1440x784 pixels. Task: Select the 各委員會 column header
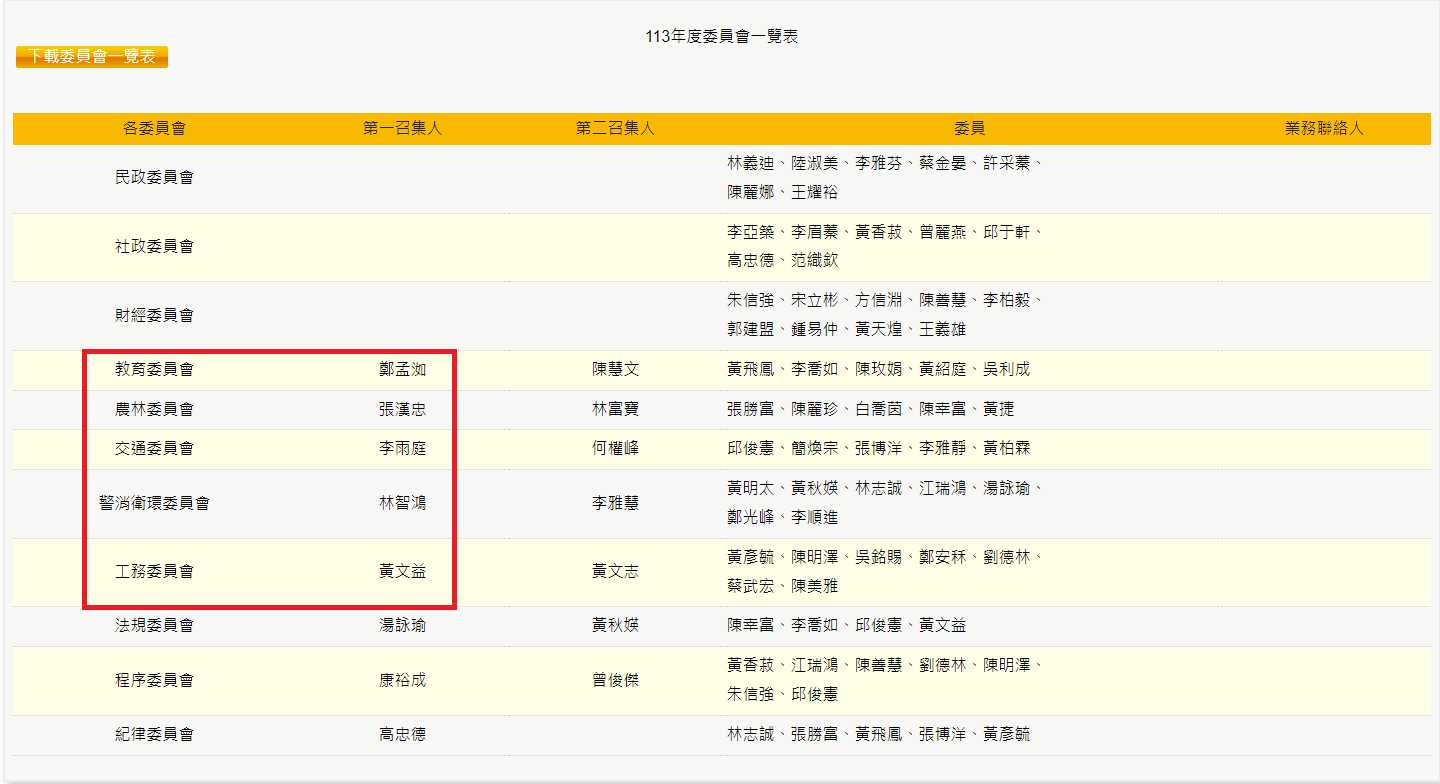pos(154,129)
